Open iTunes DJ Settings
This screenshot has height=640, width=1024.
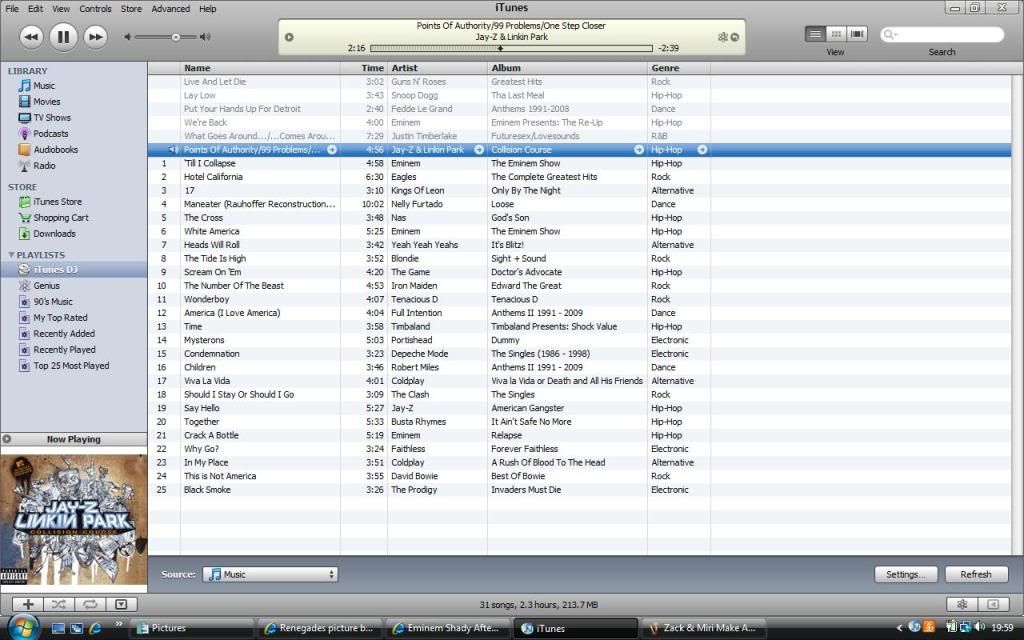[906, 574]
